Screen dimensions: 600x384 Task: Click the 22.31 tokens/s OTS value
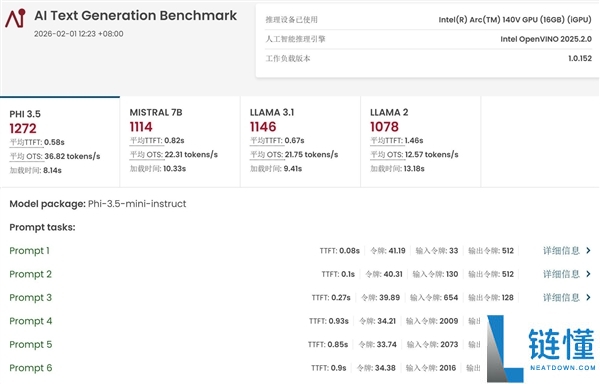click(x=191, y=155)
